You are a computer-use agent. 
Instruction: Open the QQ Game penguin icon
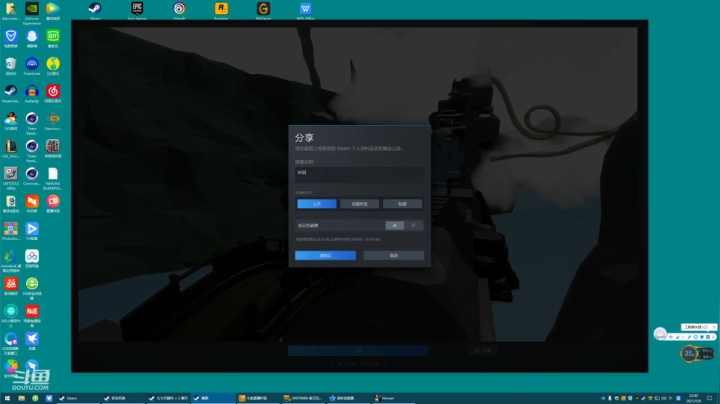pos(11,121)
